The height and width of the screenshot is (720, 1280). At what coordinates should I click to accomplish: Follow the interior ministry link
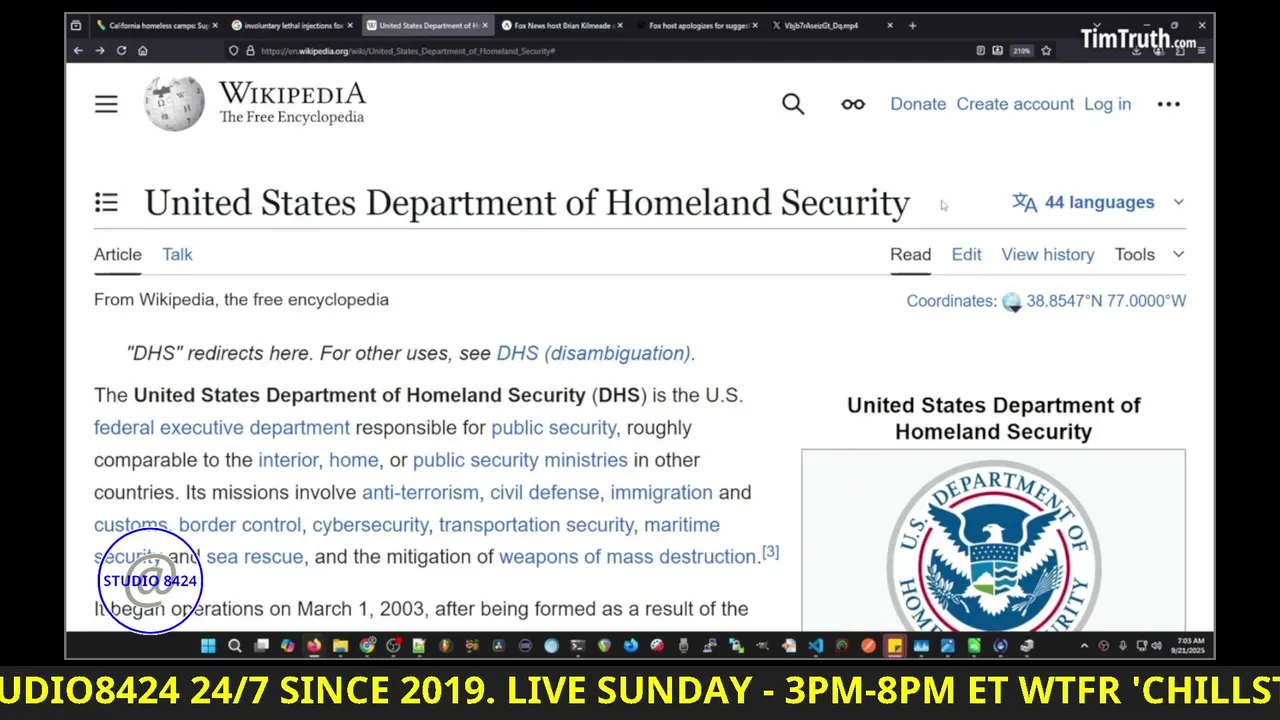(288, 460)
